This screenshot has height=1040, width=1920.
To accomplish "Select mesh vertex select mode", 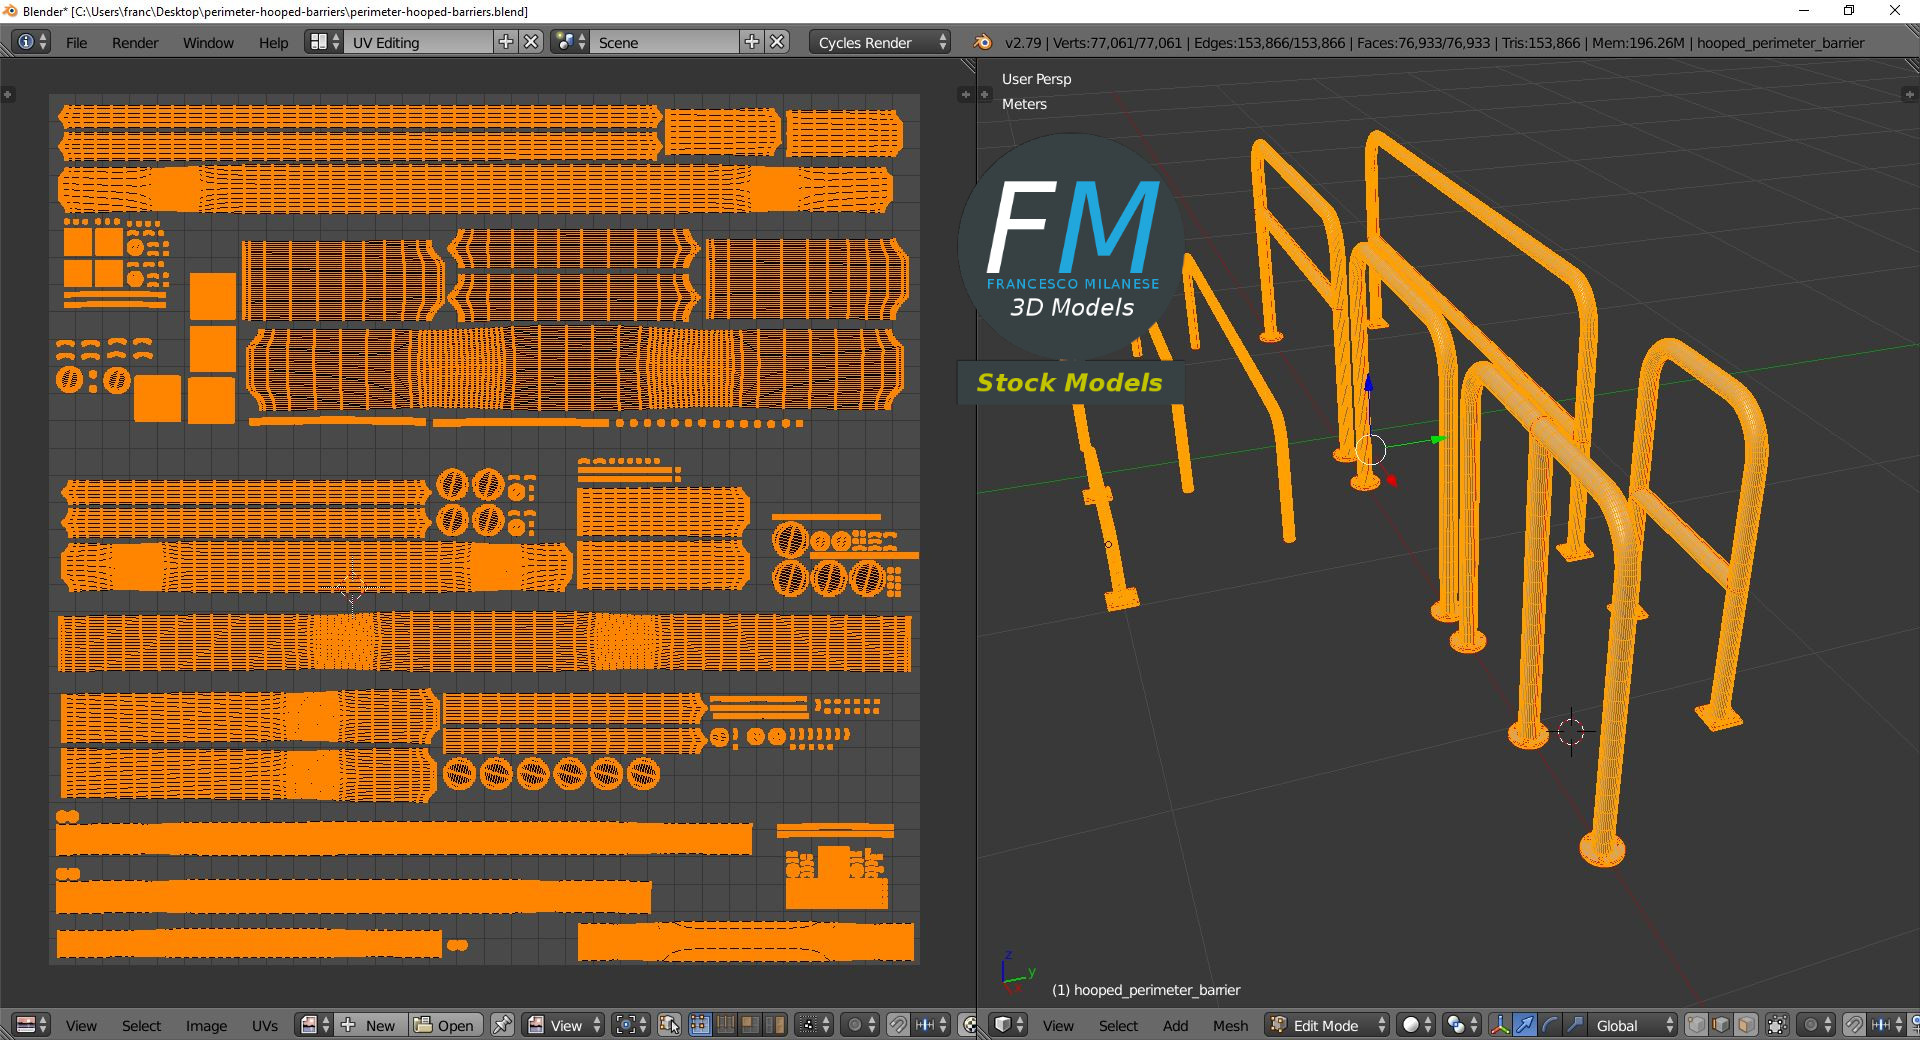I will 1697,1025.
